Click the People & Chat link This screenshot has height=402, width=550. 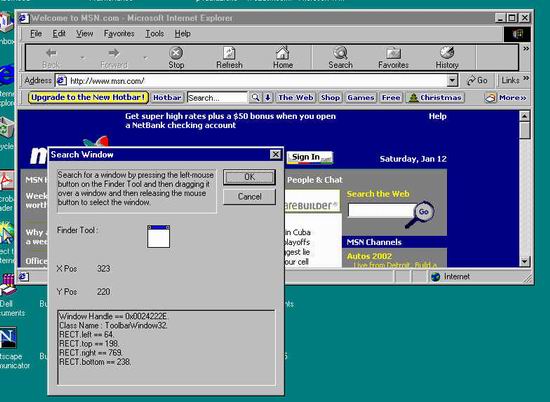point(315,180)
